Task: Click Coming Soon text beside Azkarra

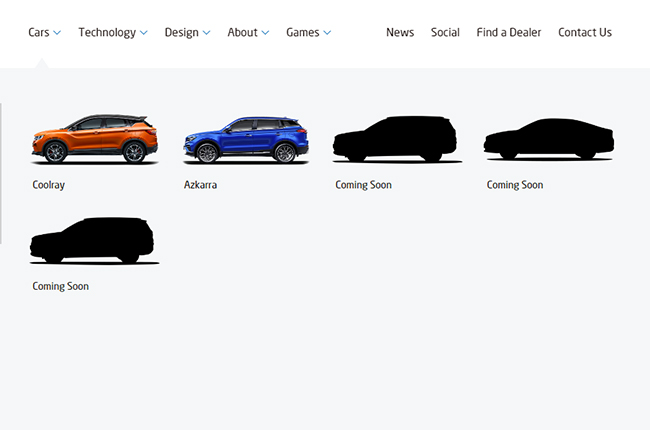Action: click(x=364, y=185)
